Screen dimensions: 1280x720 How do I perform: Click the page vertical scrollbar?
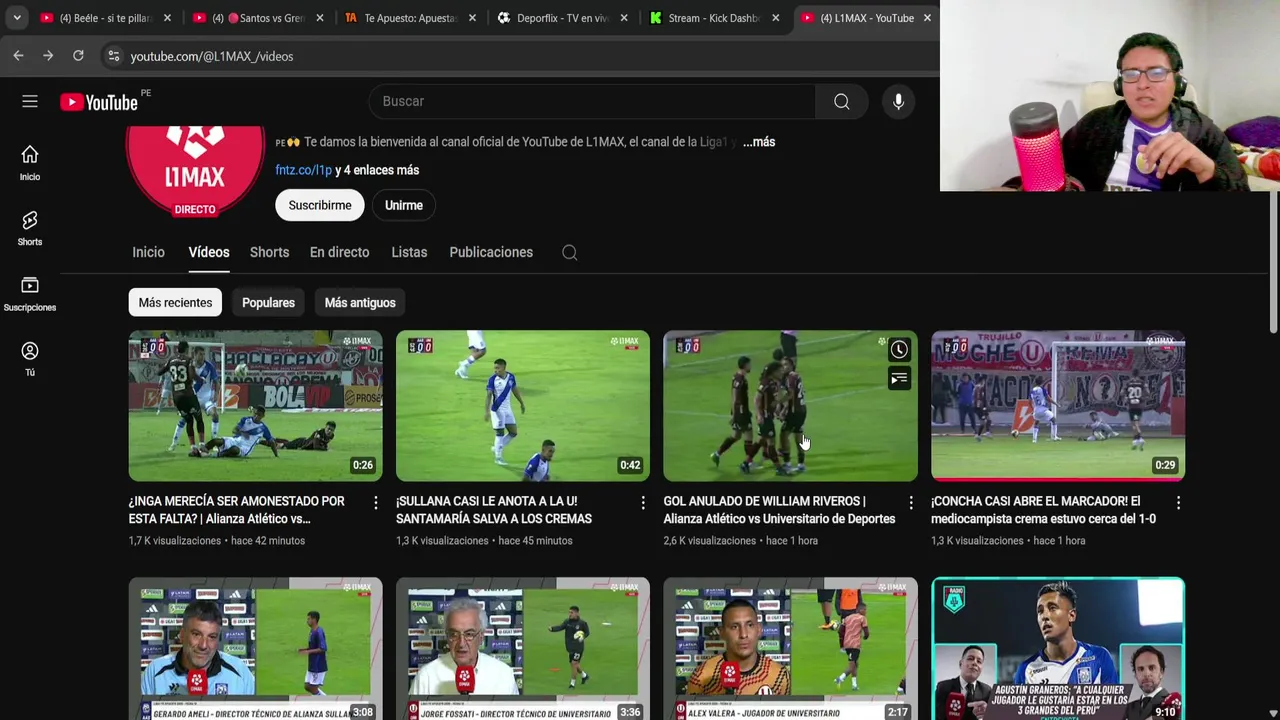click(1273, 262)
